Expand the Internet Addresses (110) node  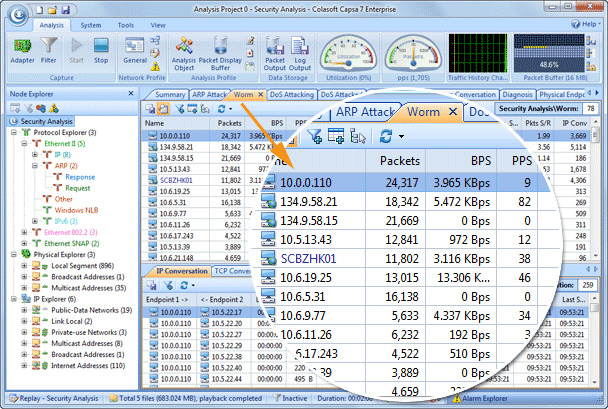point(24,366)
